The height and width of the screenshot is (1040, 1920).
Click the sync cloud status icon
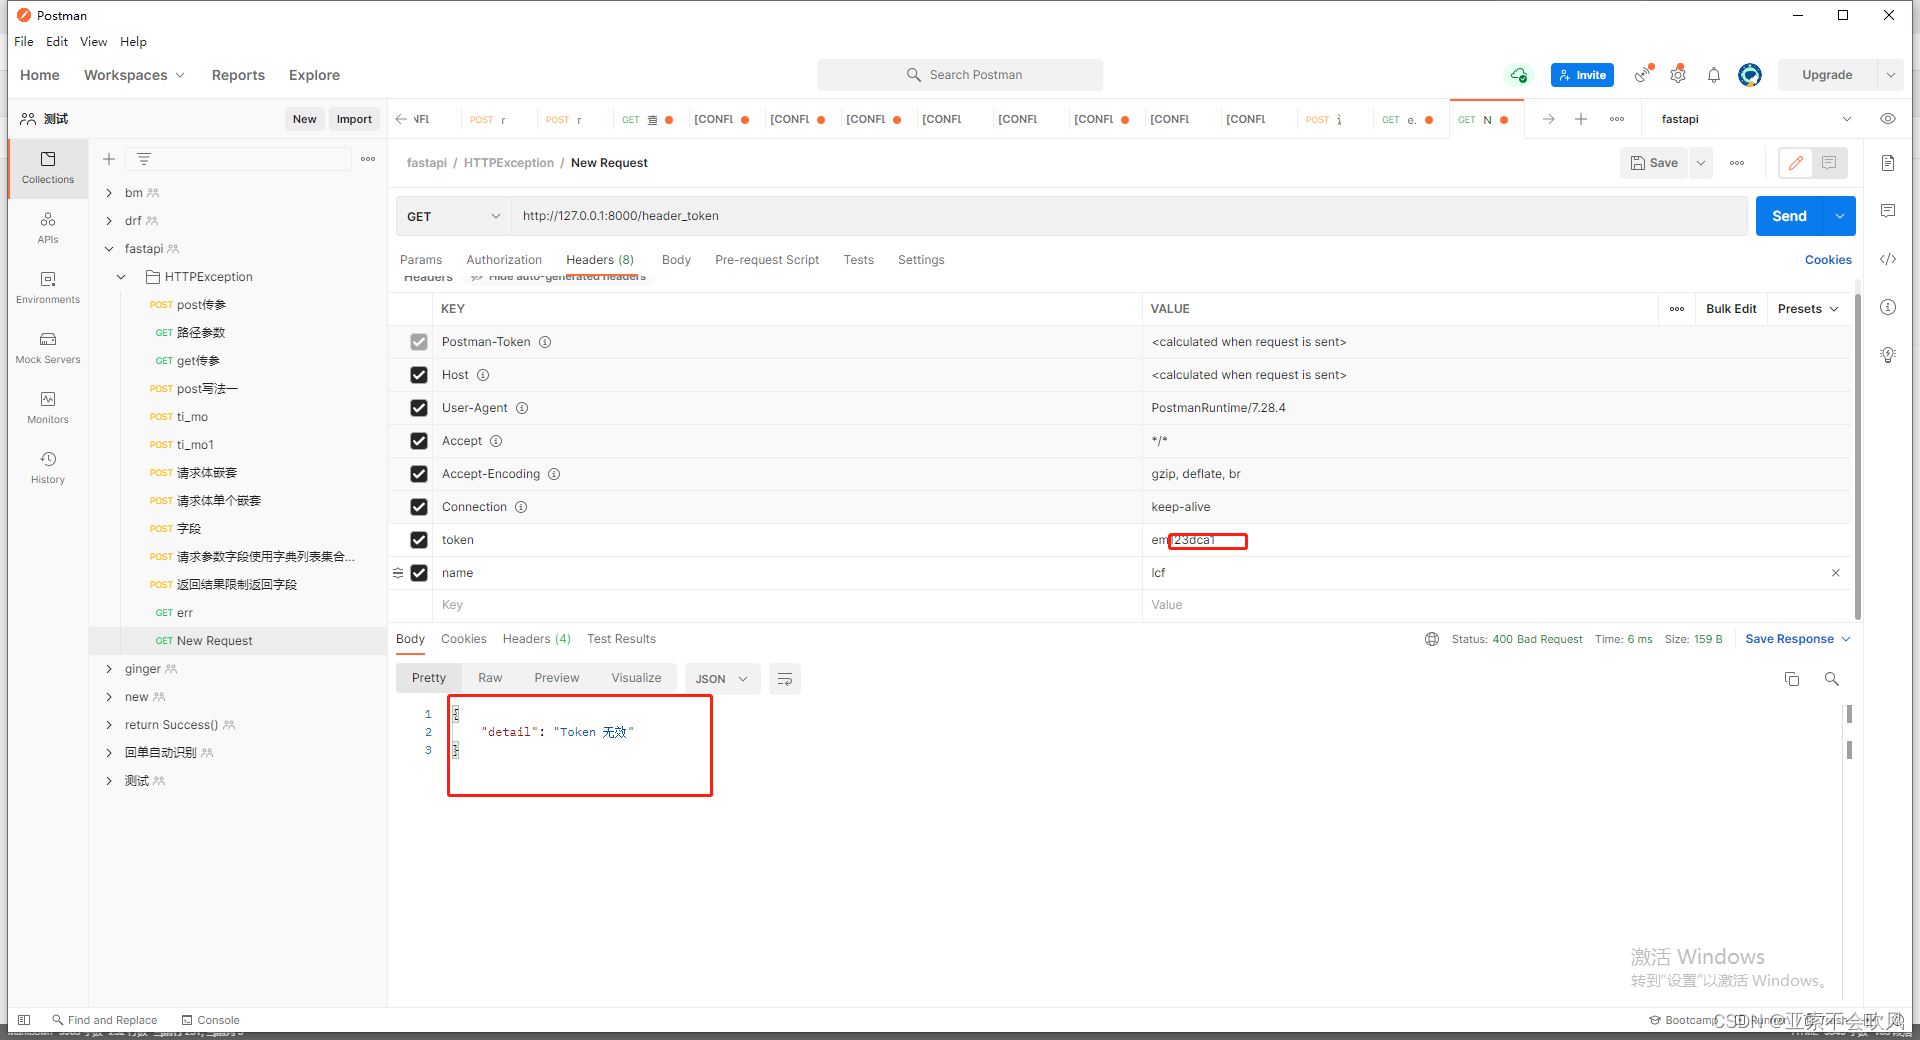coord(1518,75)
